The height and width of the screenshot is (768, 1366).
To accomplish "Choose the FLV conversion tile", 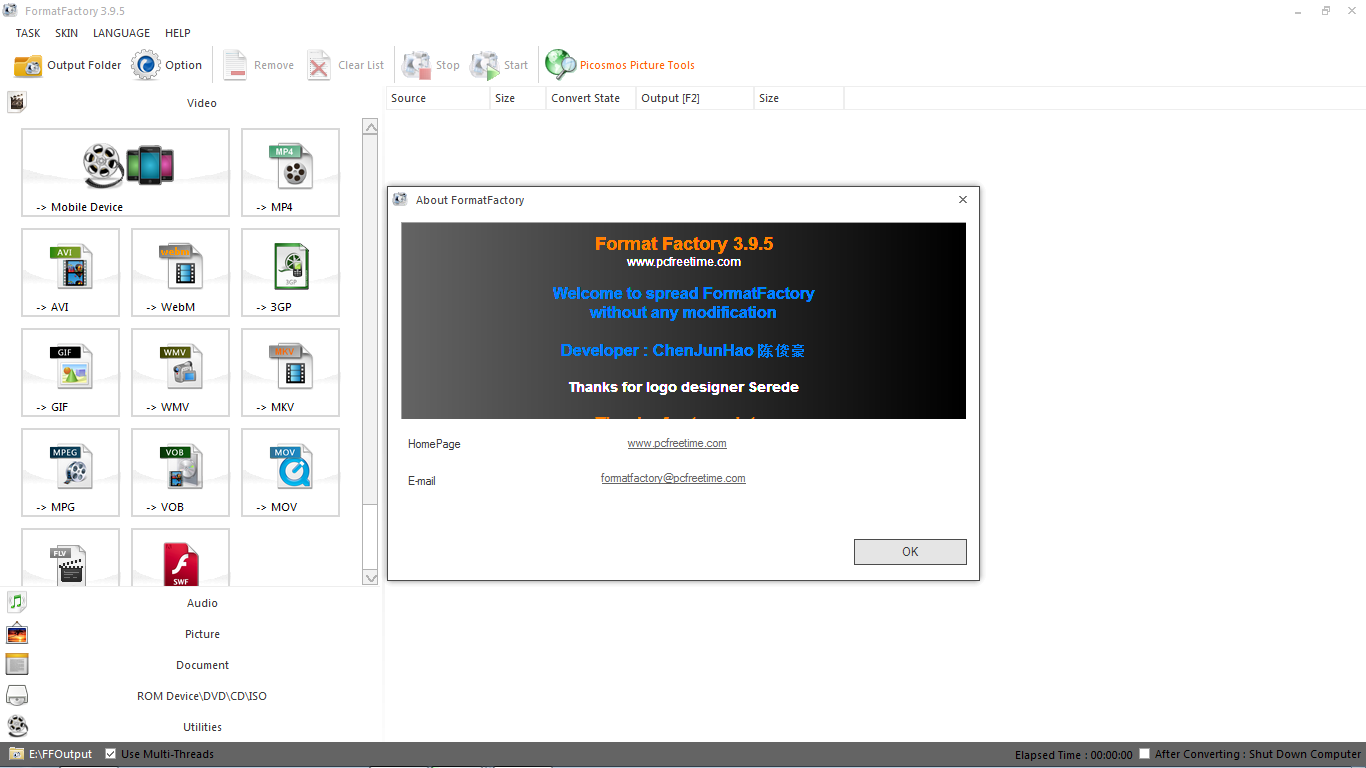I will pos(70,557).
